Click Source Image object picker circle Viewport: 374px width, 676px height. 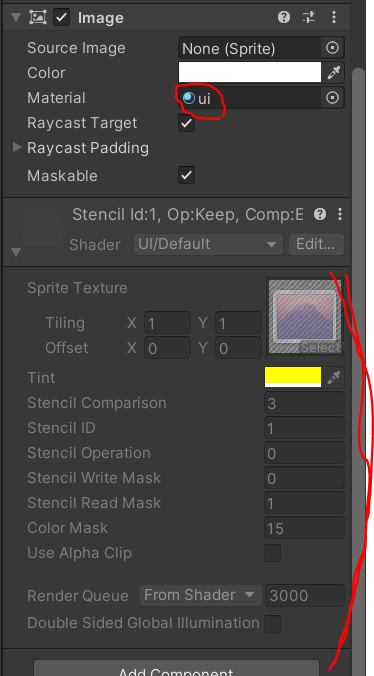(x=332, y=48)
